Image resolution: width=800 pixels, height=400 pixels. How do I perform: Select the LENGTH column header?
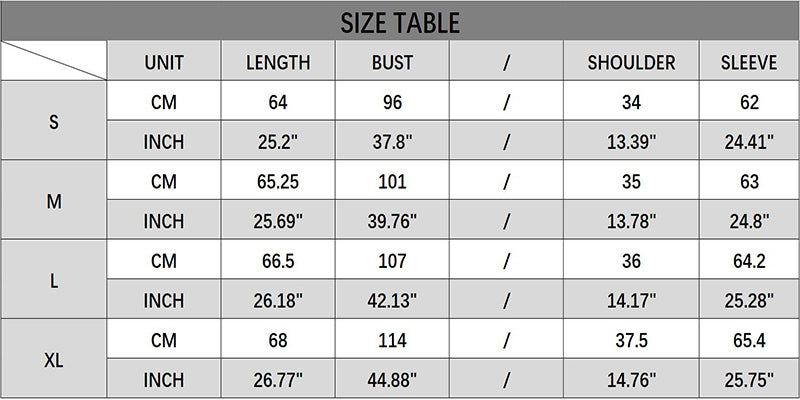click(278, 62)
